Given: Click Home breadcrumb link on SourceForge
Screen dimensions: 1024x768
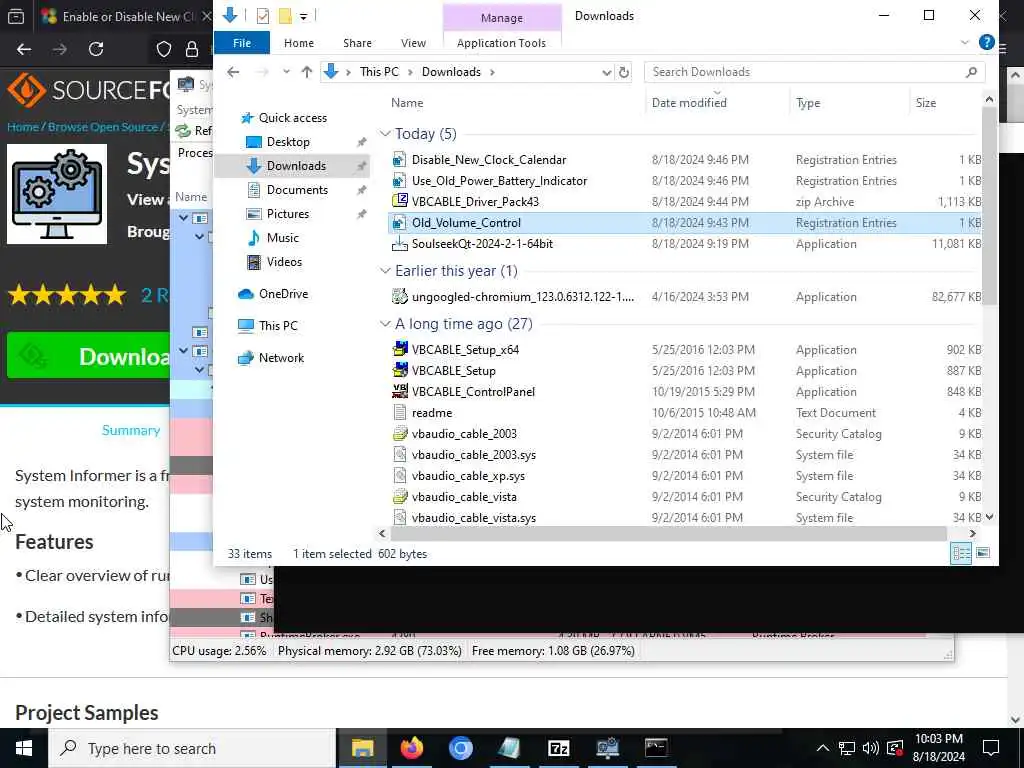Looking at the screenshot, I should pyautogui.click(x=22, y=127).
